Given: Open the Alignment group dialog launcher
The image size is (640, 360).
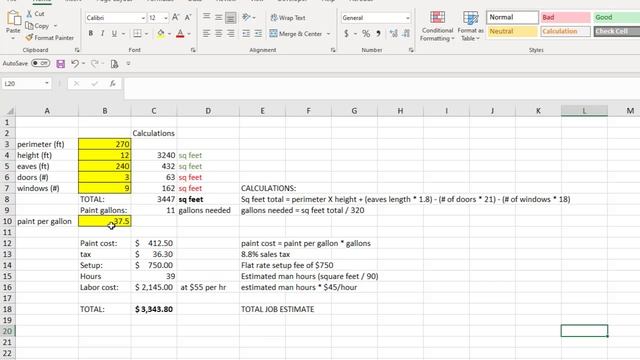Looking at the screenshot, I should 333,50.
